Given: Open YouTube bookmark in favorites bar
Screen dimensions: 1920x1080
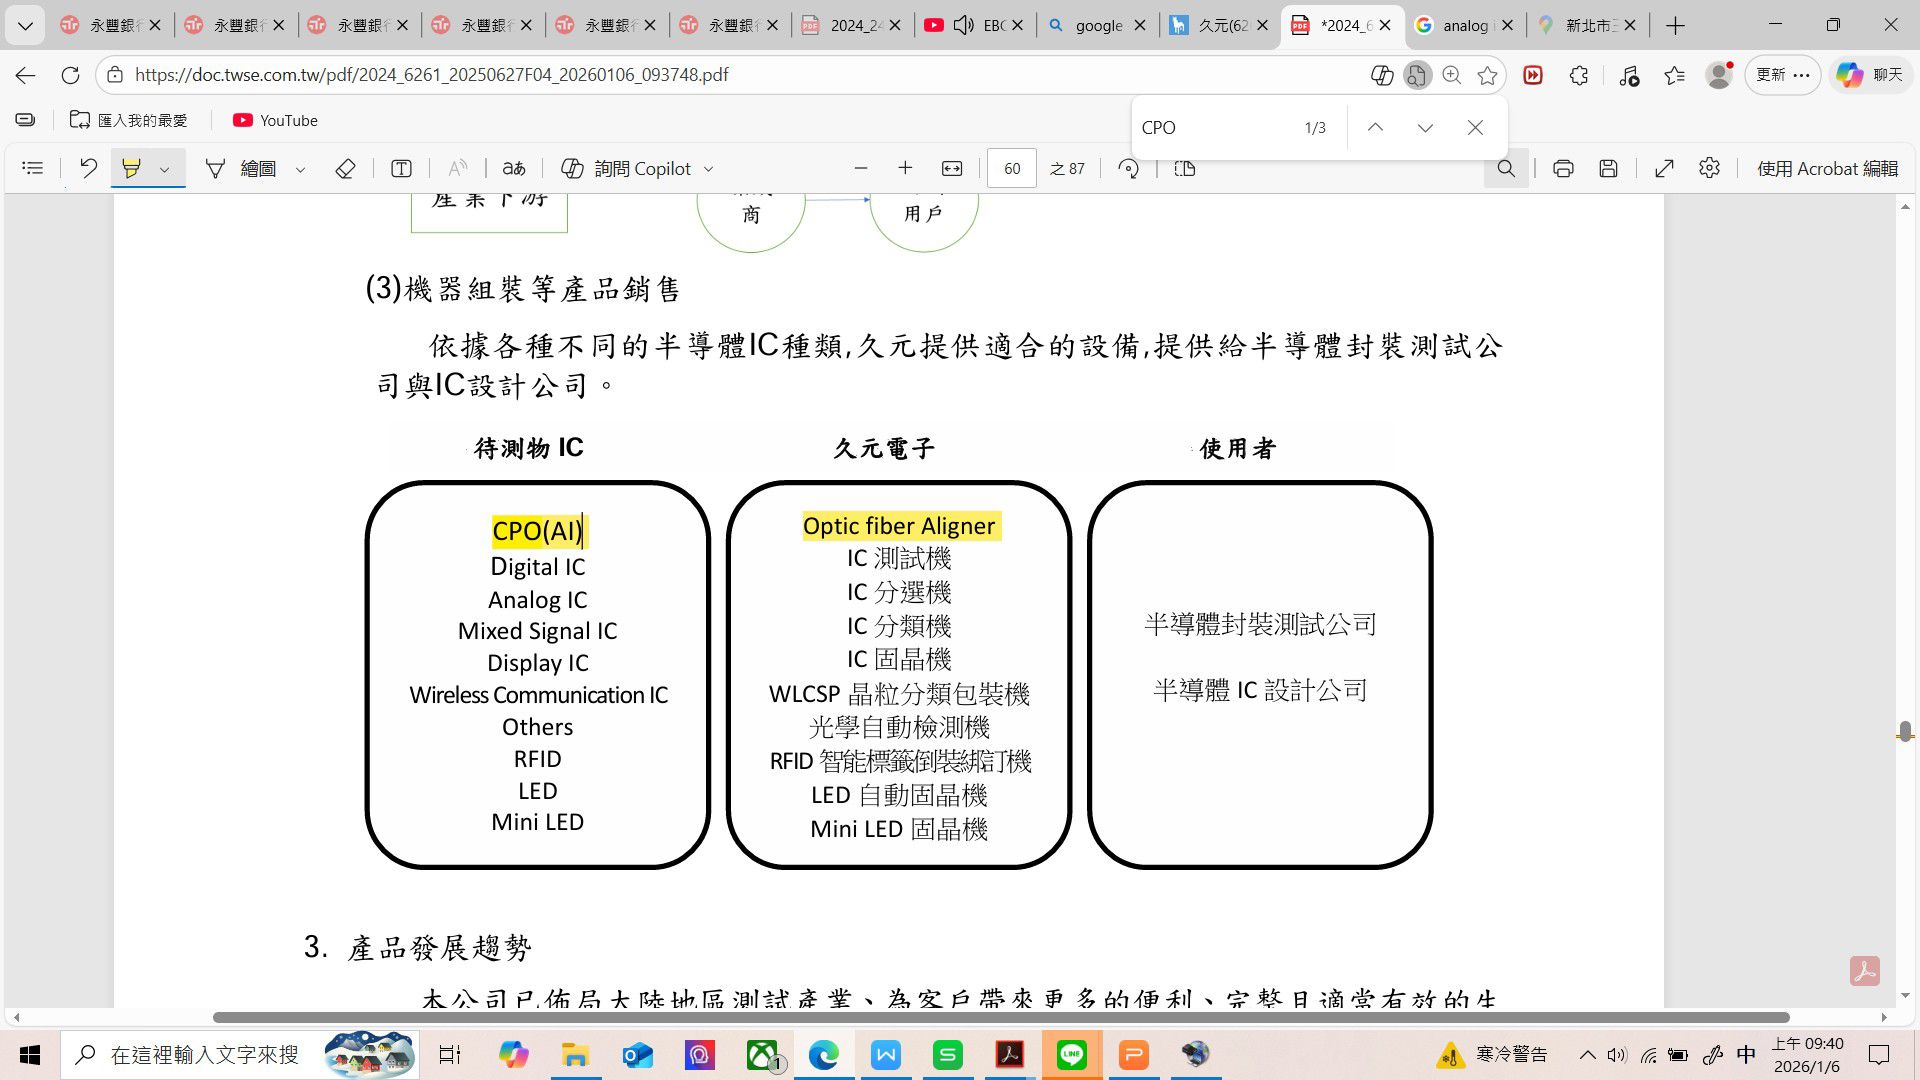Looking at the screenshot, I should pyautogui.click(x=275, y=120).
